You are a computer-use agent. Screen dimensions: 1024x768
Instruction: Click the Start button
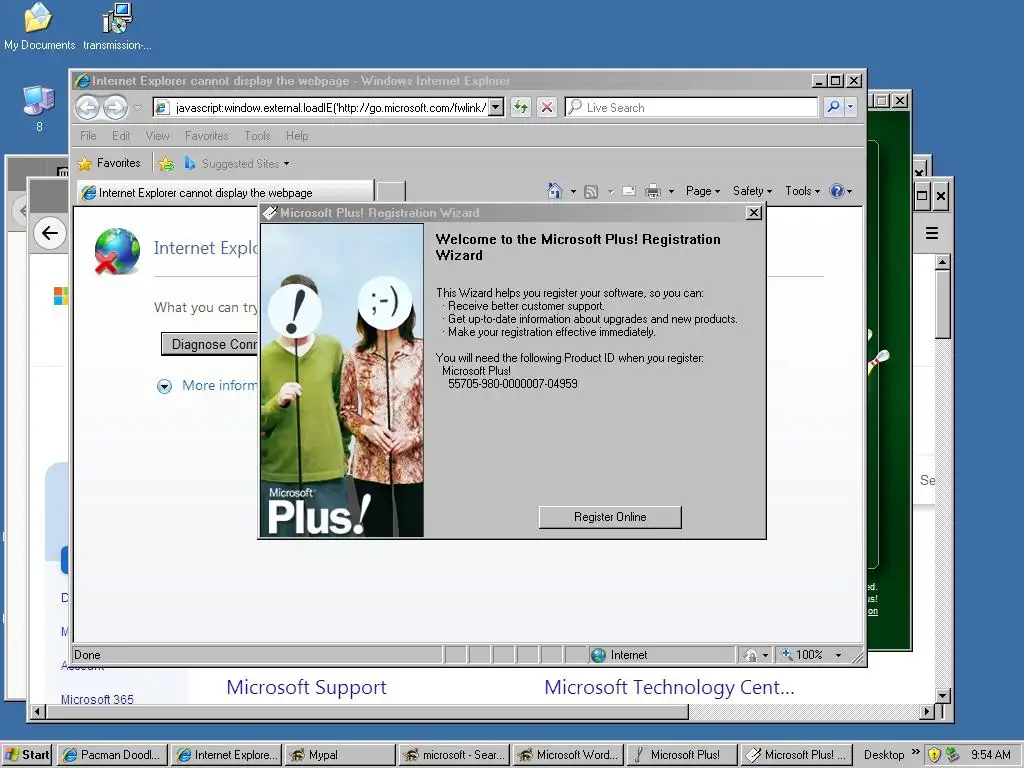[x=27, y=755]
